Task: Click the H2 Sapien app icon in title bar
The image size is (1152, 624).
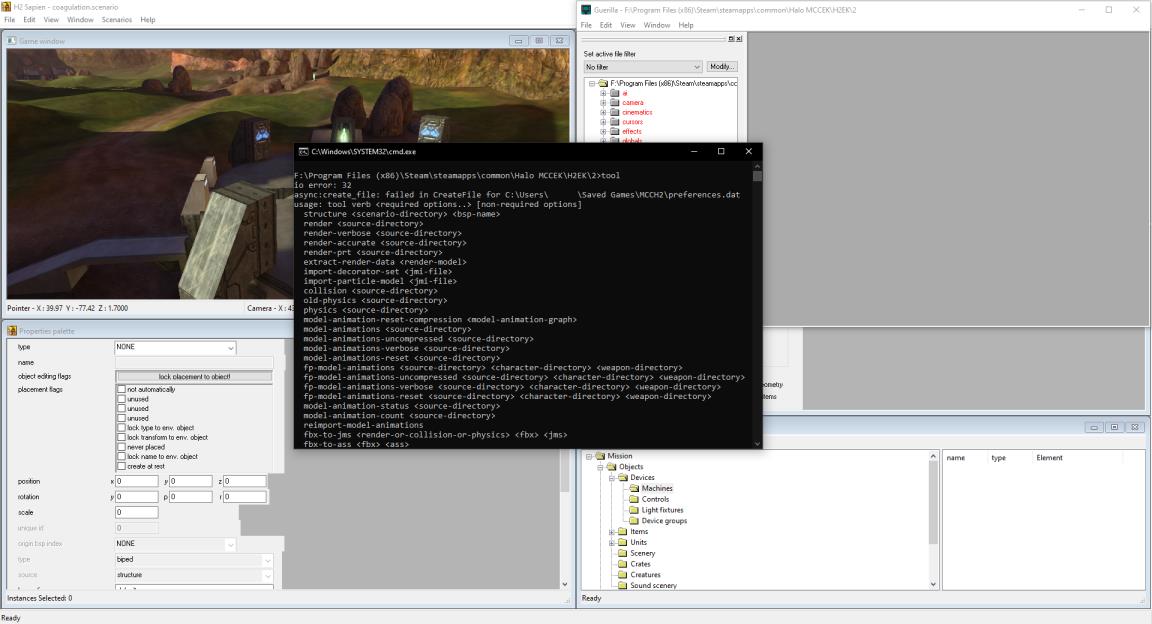Action: tap(6, 7)
